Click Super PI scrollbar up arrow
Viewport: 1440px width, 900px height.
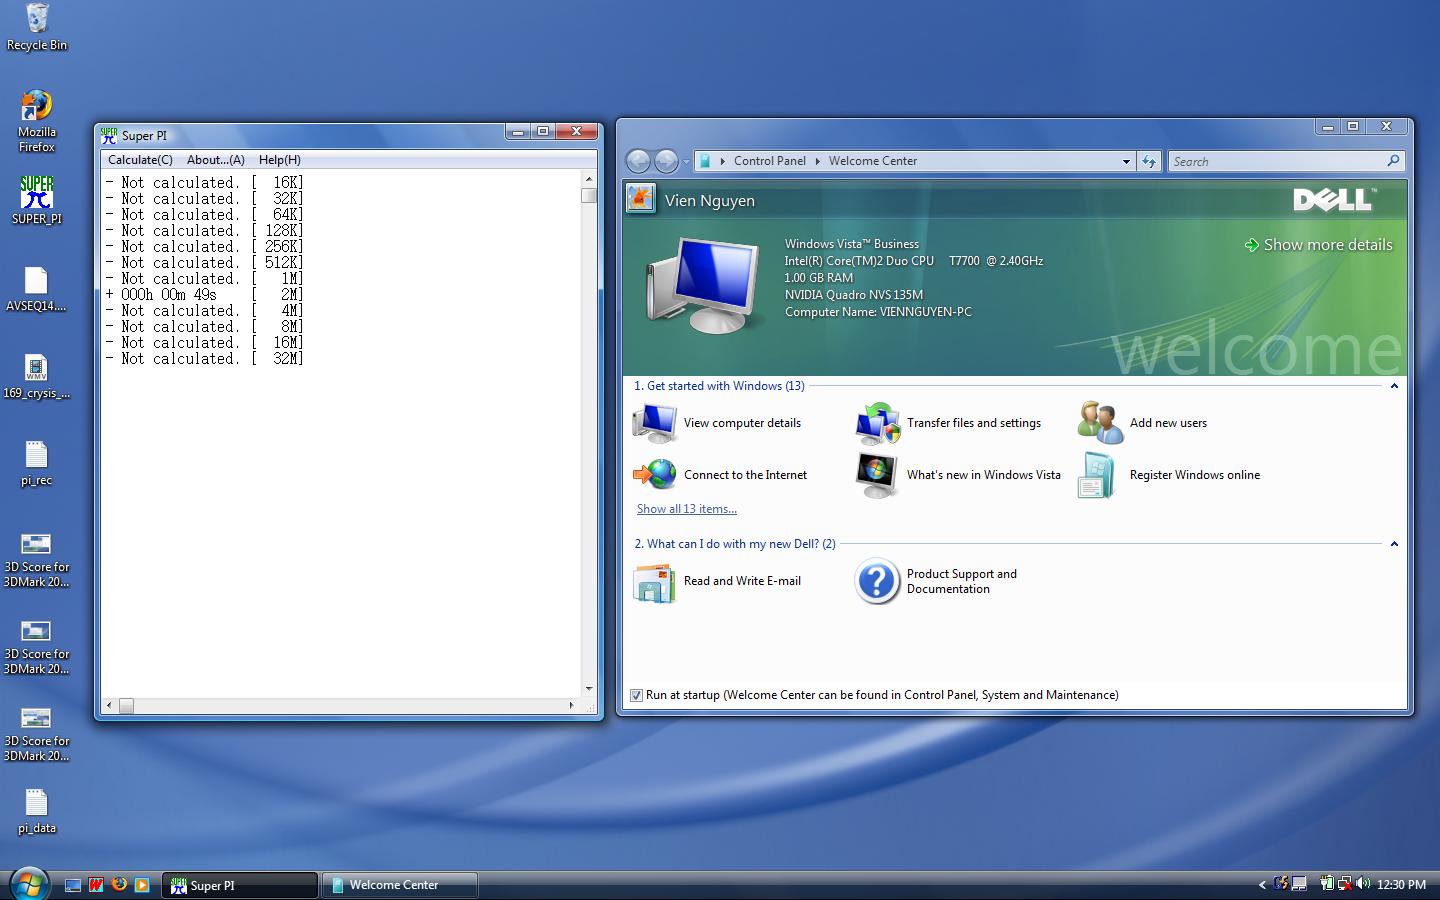(x=589, y=179)
